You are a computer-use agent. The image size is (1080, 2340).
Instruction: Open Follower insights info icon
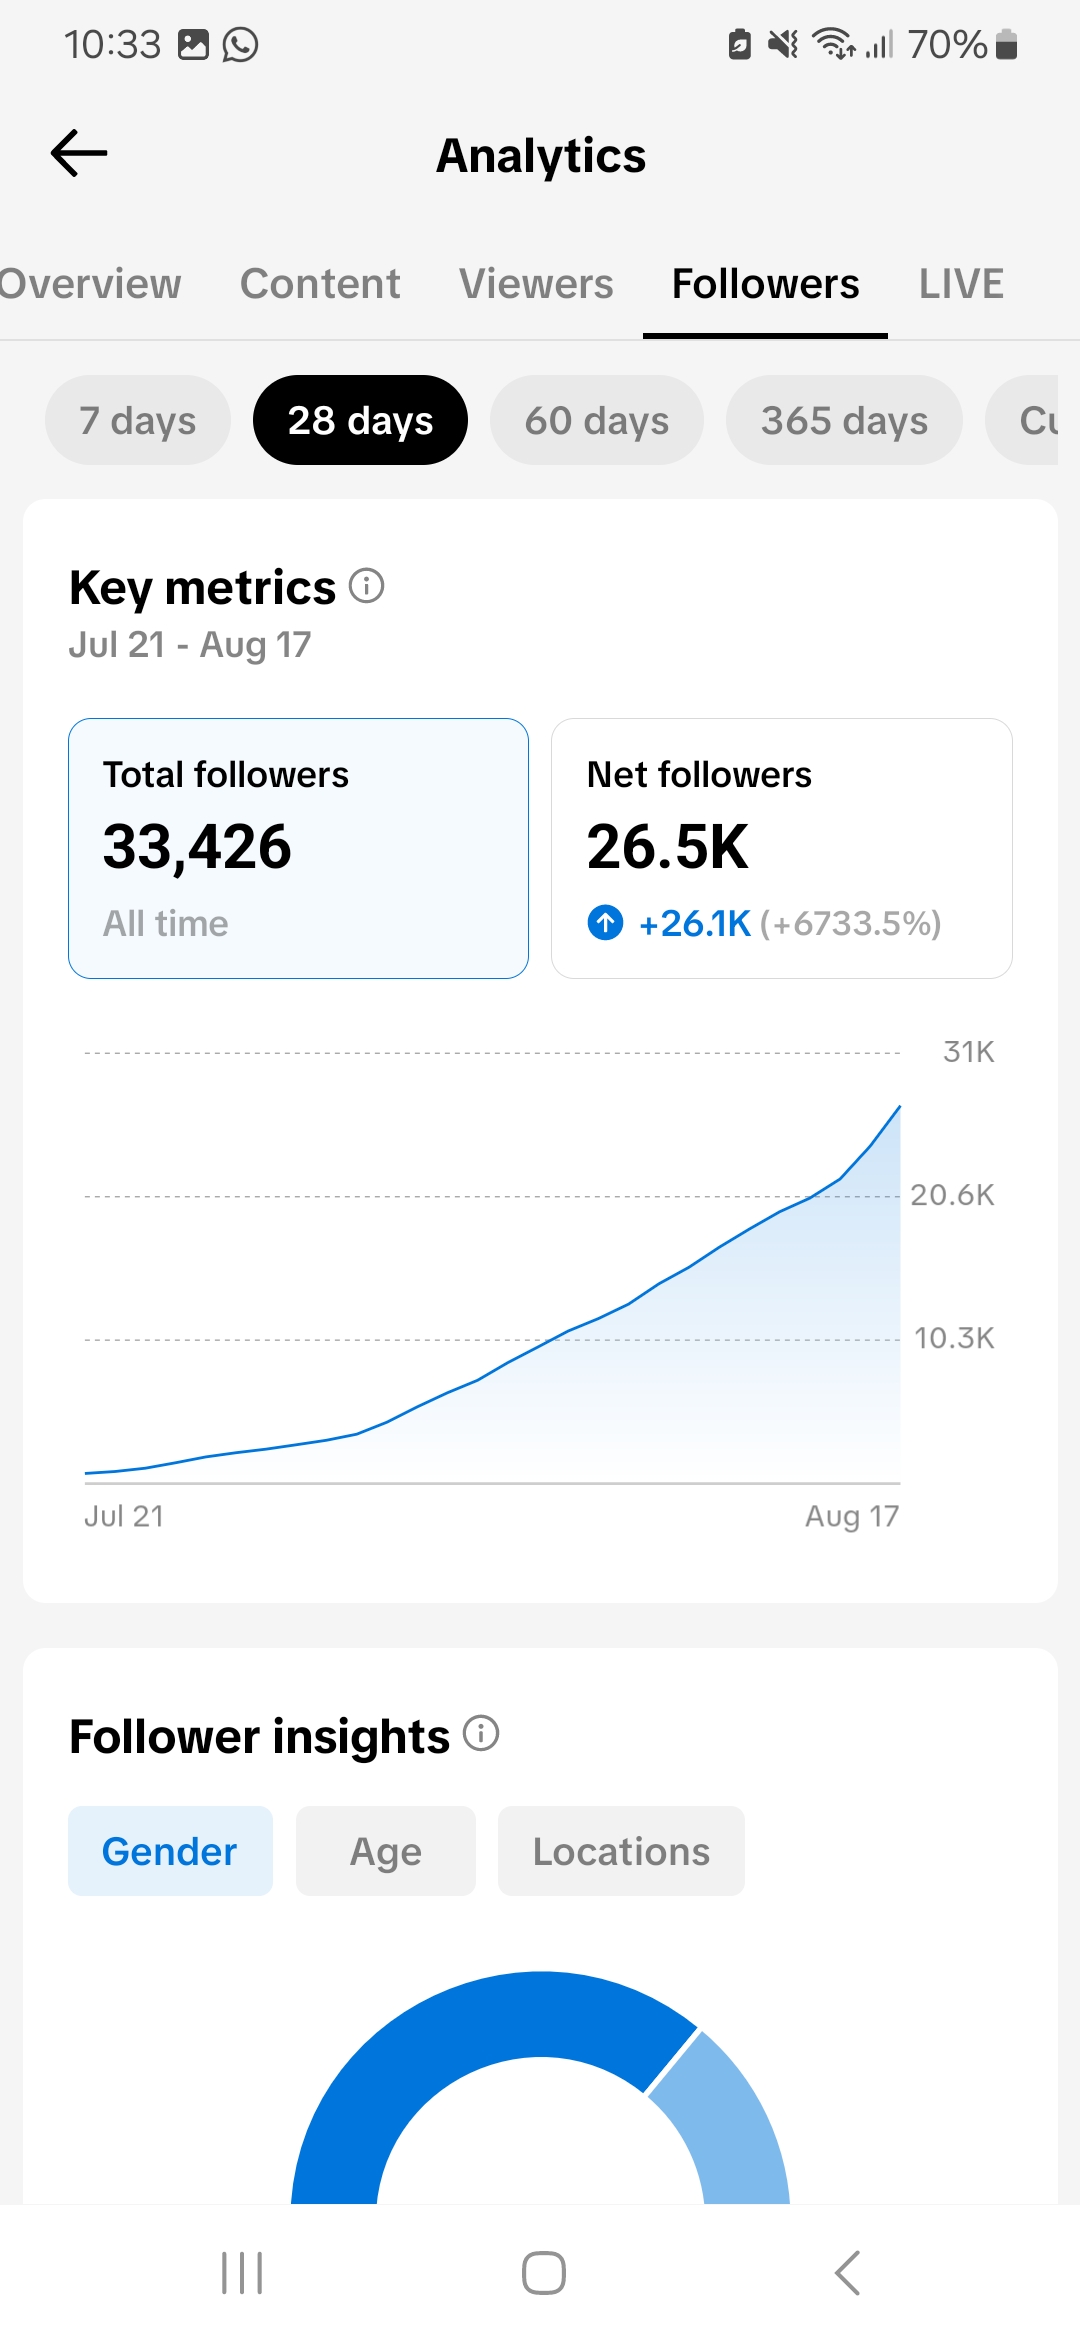pos(481,1733)
